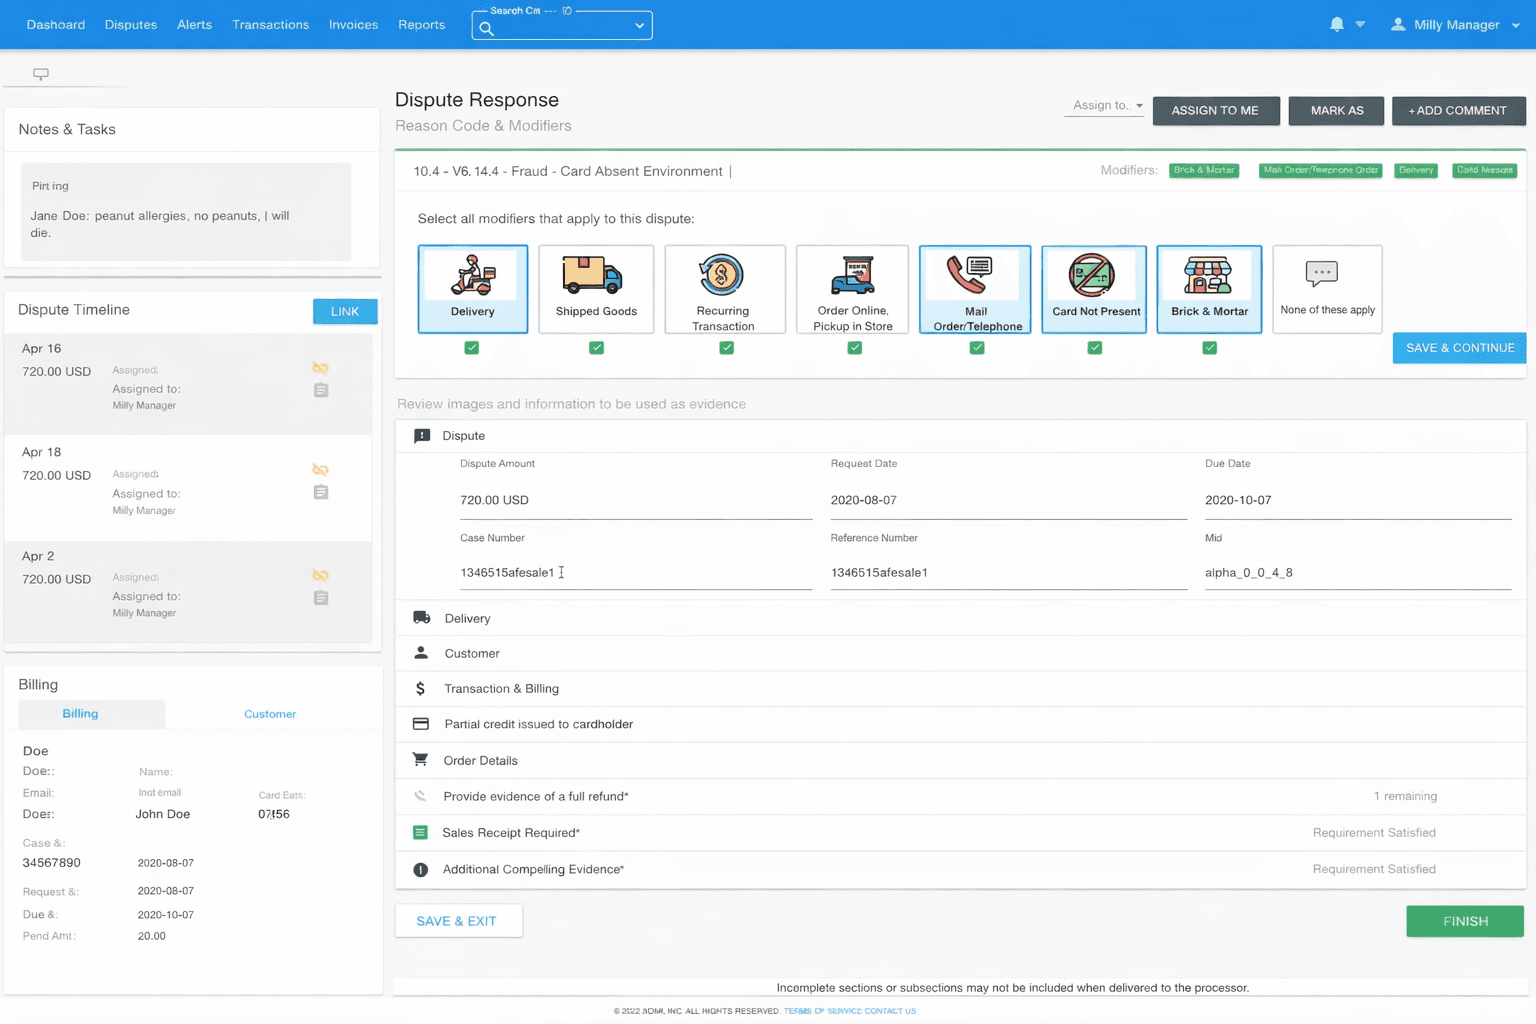This screenshot has height=1024, width=1536.
Task: Open Invoices in the top navigation
Action: [x=353, y=25]
